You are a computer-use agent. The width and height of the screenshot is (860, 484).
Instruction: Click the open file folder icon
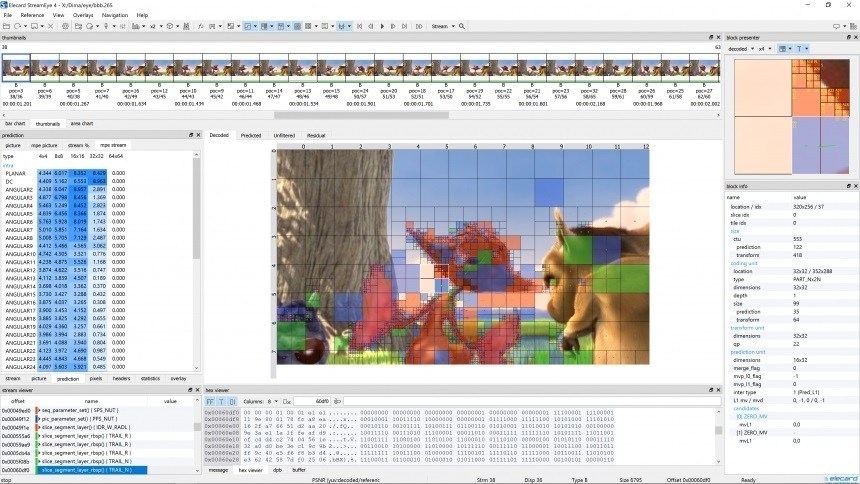coord(6,27)
